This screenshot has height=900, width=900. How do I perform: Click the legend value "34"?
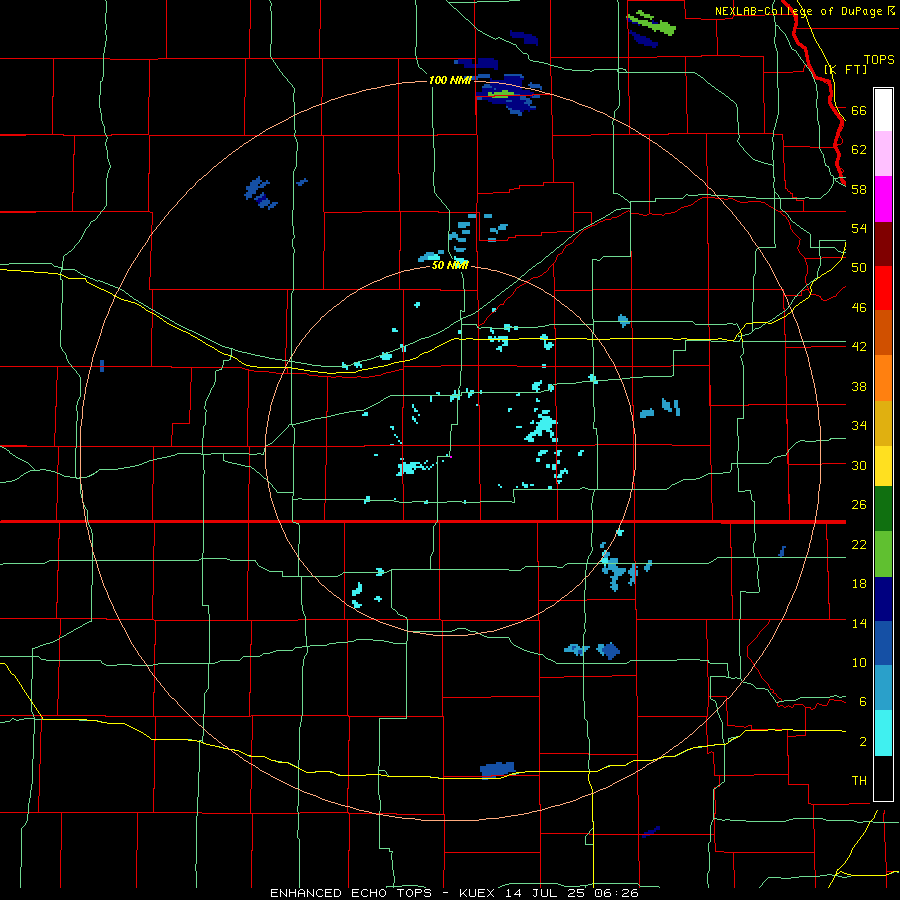click(x=859, y=426)
